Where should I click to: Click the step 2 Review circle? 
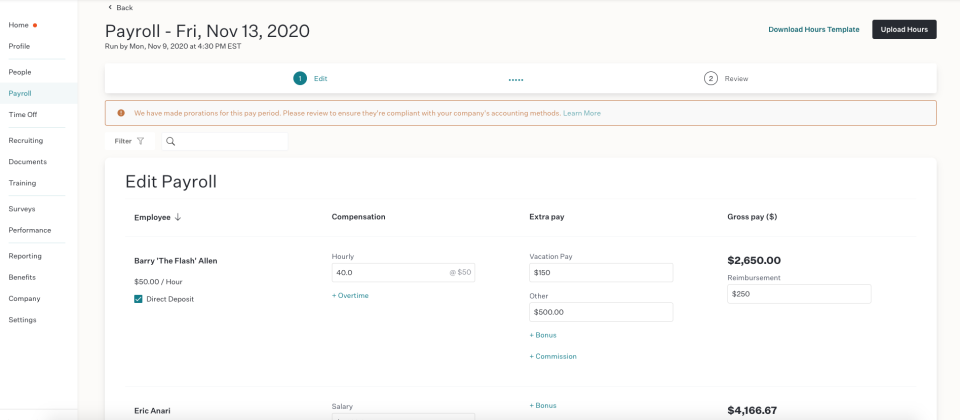pyautogui.click(x=711, y=78)
